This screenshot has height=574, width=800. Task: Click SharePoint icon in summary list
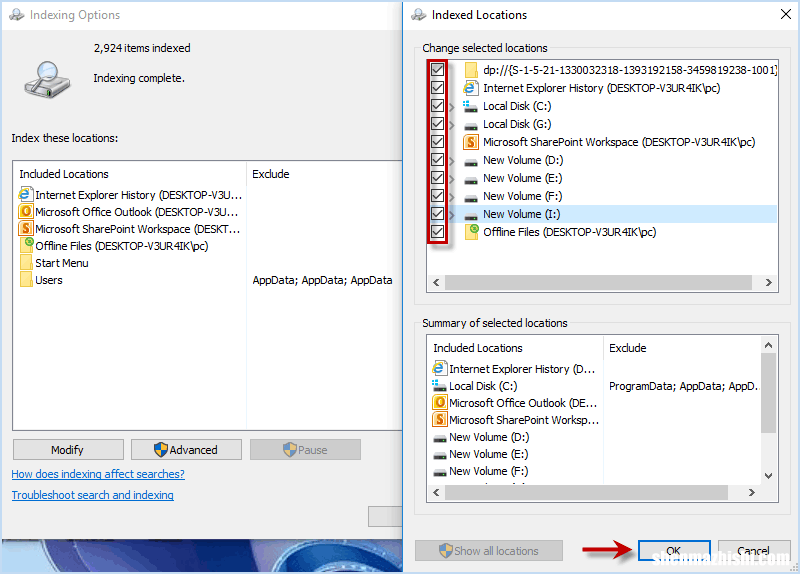(x=439, y=419)
